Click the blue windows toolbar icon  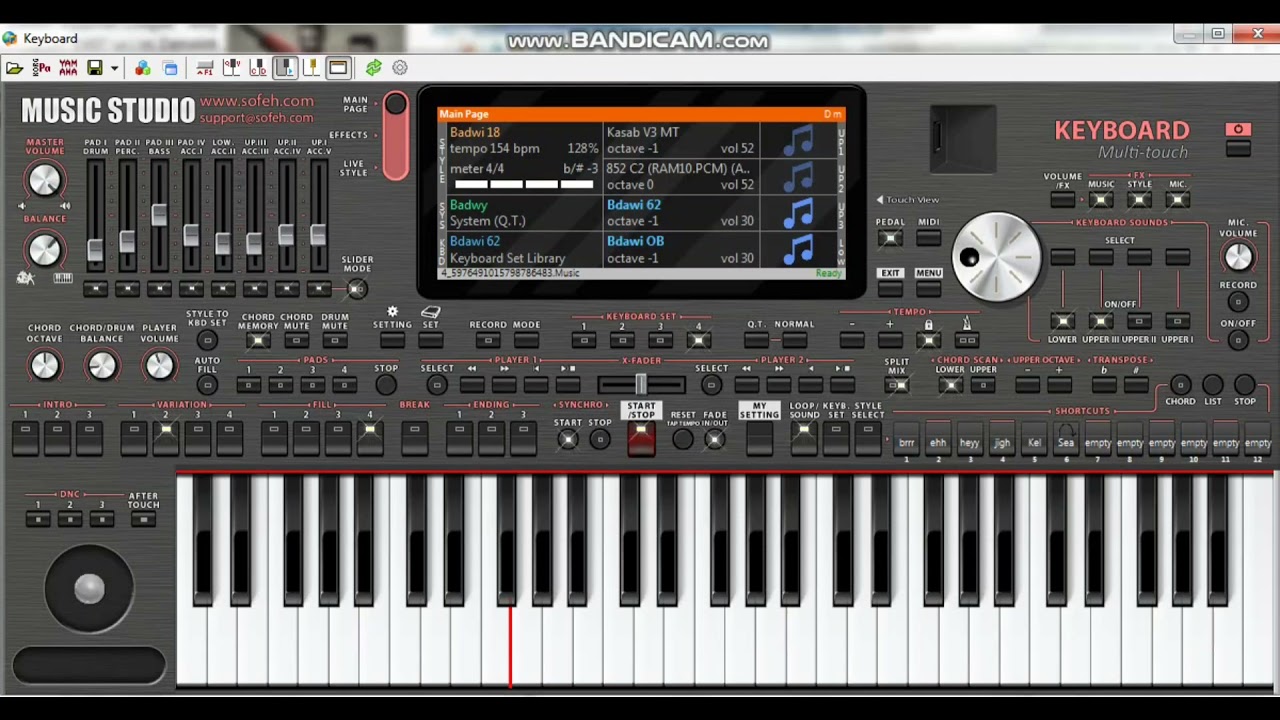[170, 68]
